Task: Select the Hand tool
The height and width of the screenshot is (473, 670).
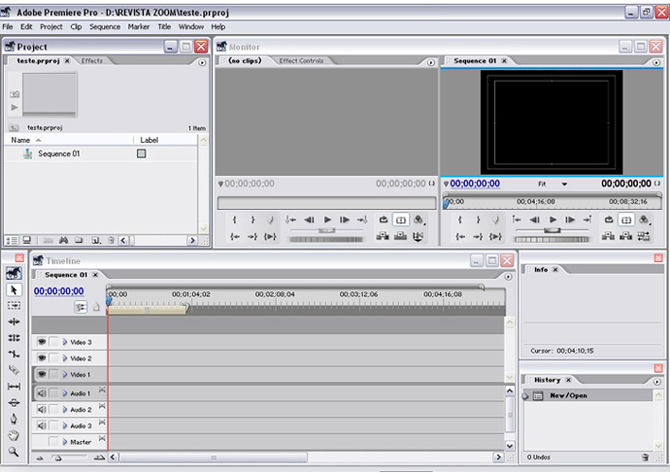Action: [14, 434]
